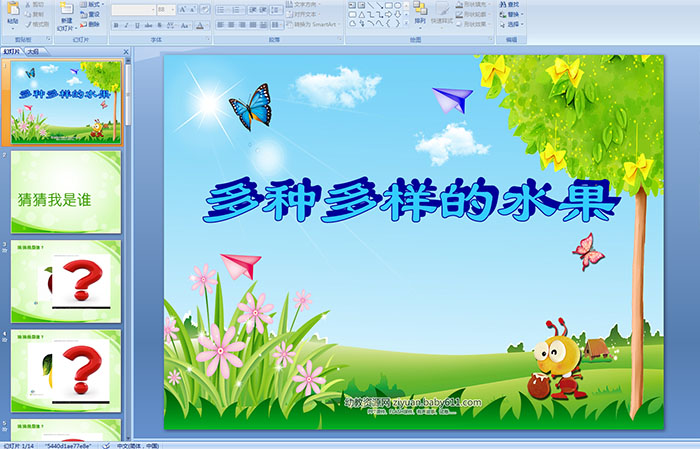Toggle Underline formatting
This screenshot has height=449, width=700.
(x=137, y=25)
